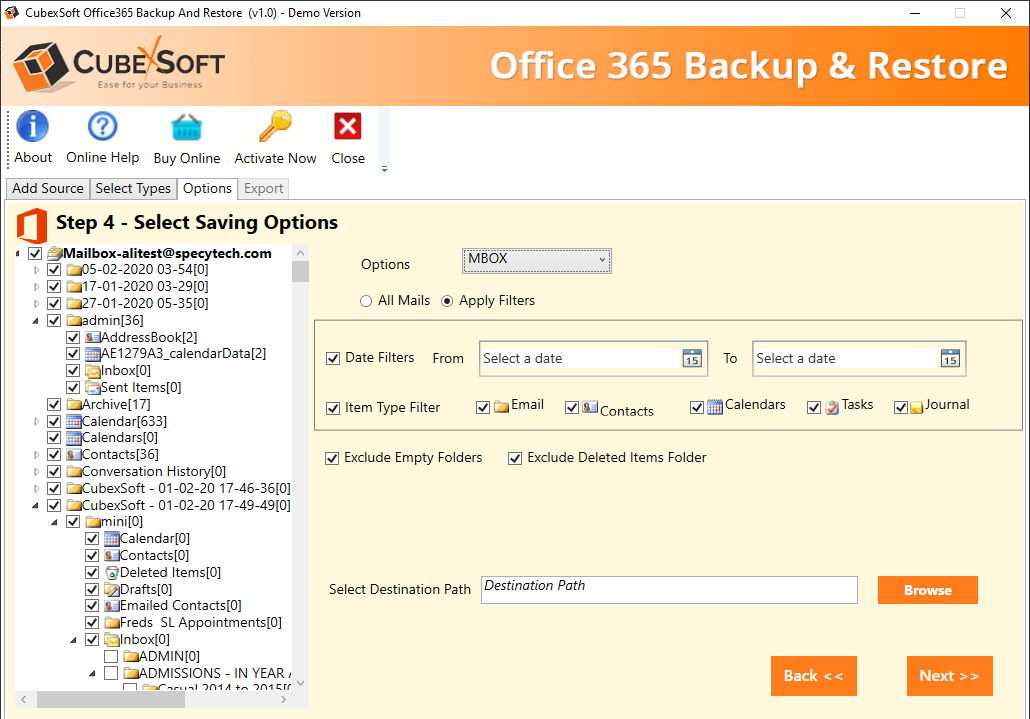
Task: Collapse the mini[0] folder
Action: point(55,523)
